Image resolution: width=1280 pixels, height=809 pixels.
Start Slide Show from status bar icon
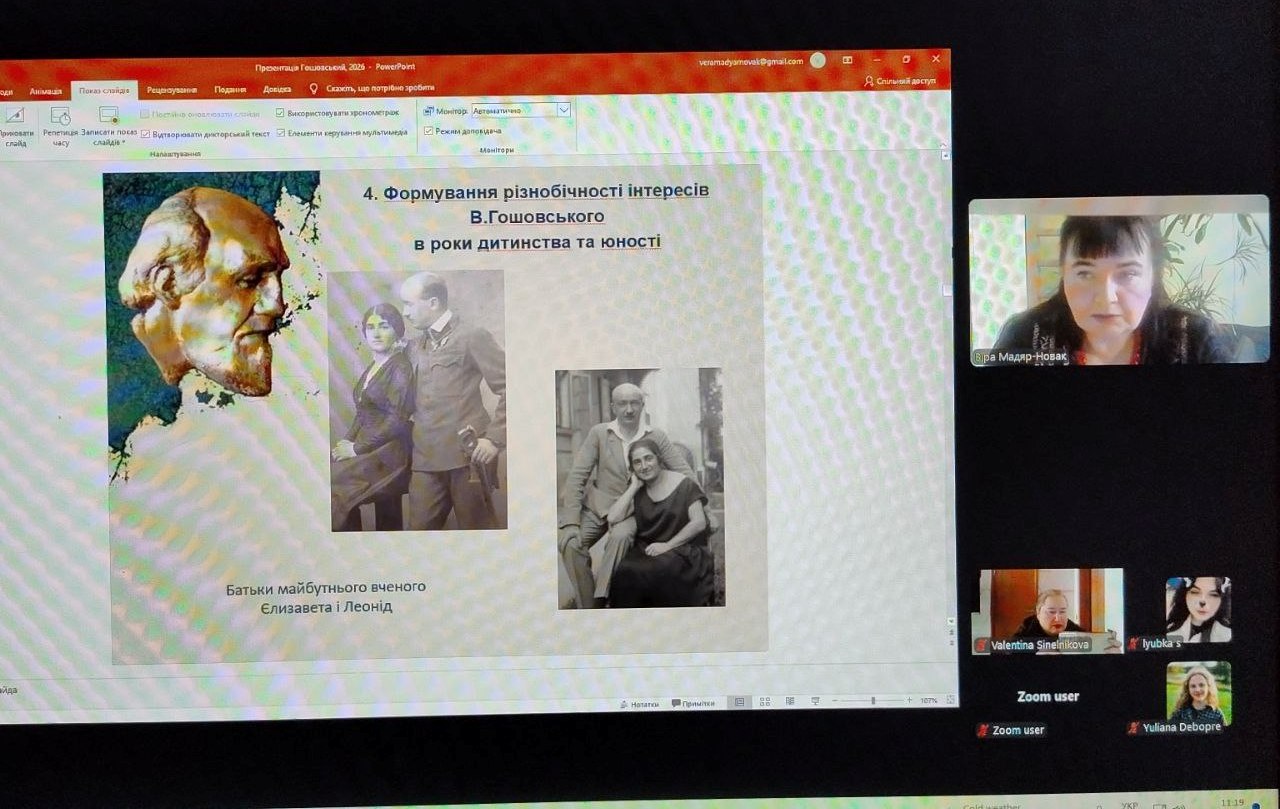coord(815,701)
